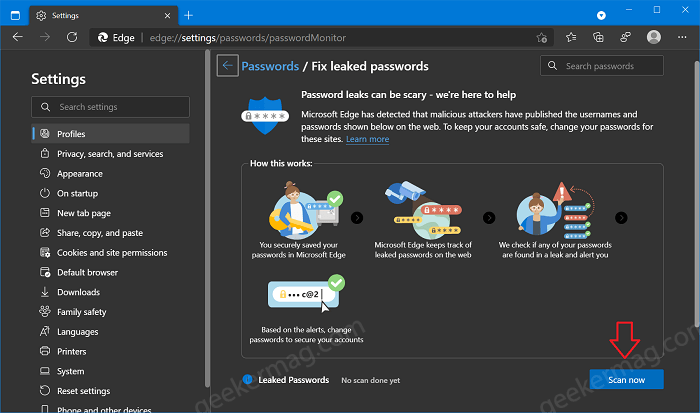Click the Reset settings sidebar icon
The height and width of the screenshot is (413, 700).
click(45, 390)
